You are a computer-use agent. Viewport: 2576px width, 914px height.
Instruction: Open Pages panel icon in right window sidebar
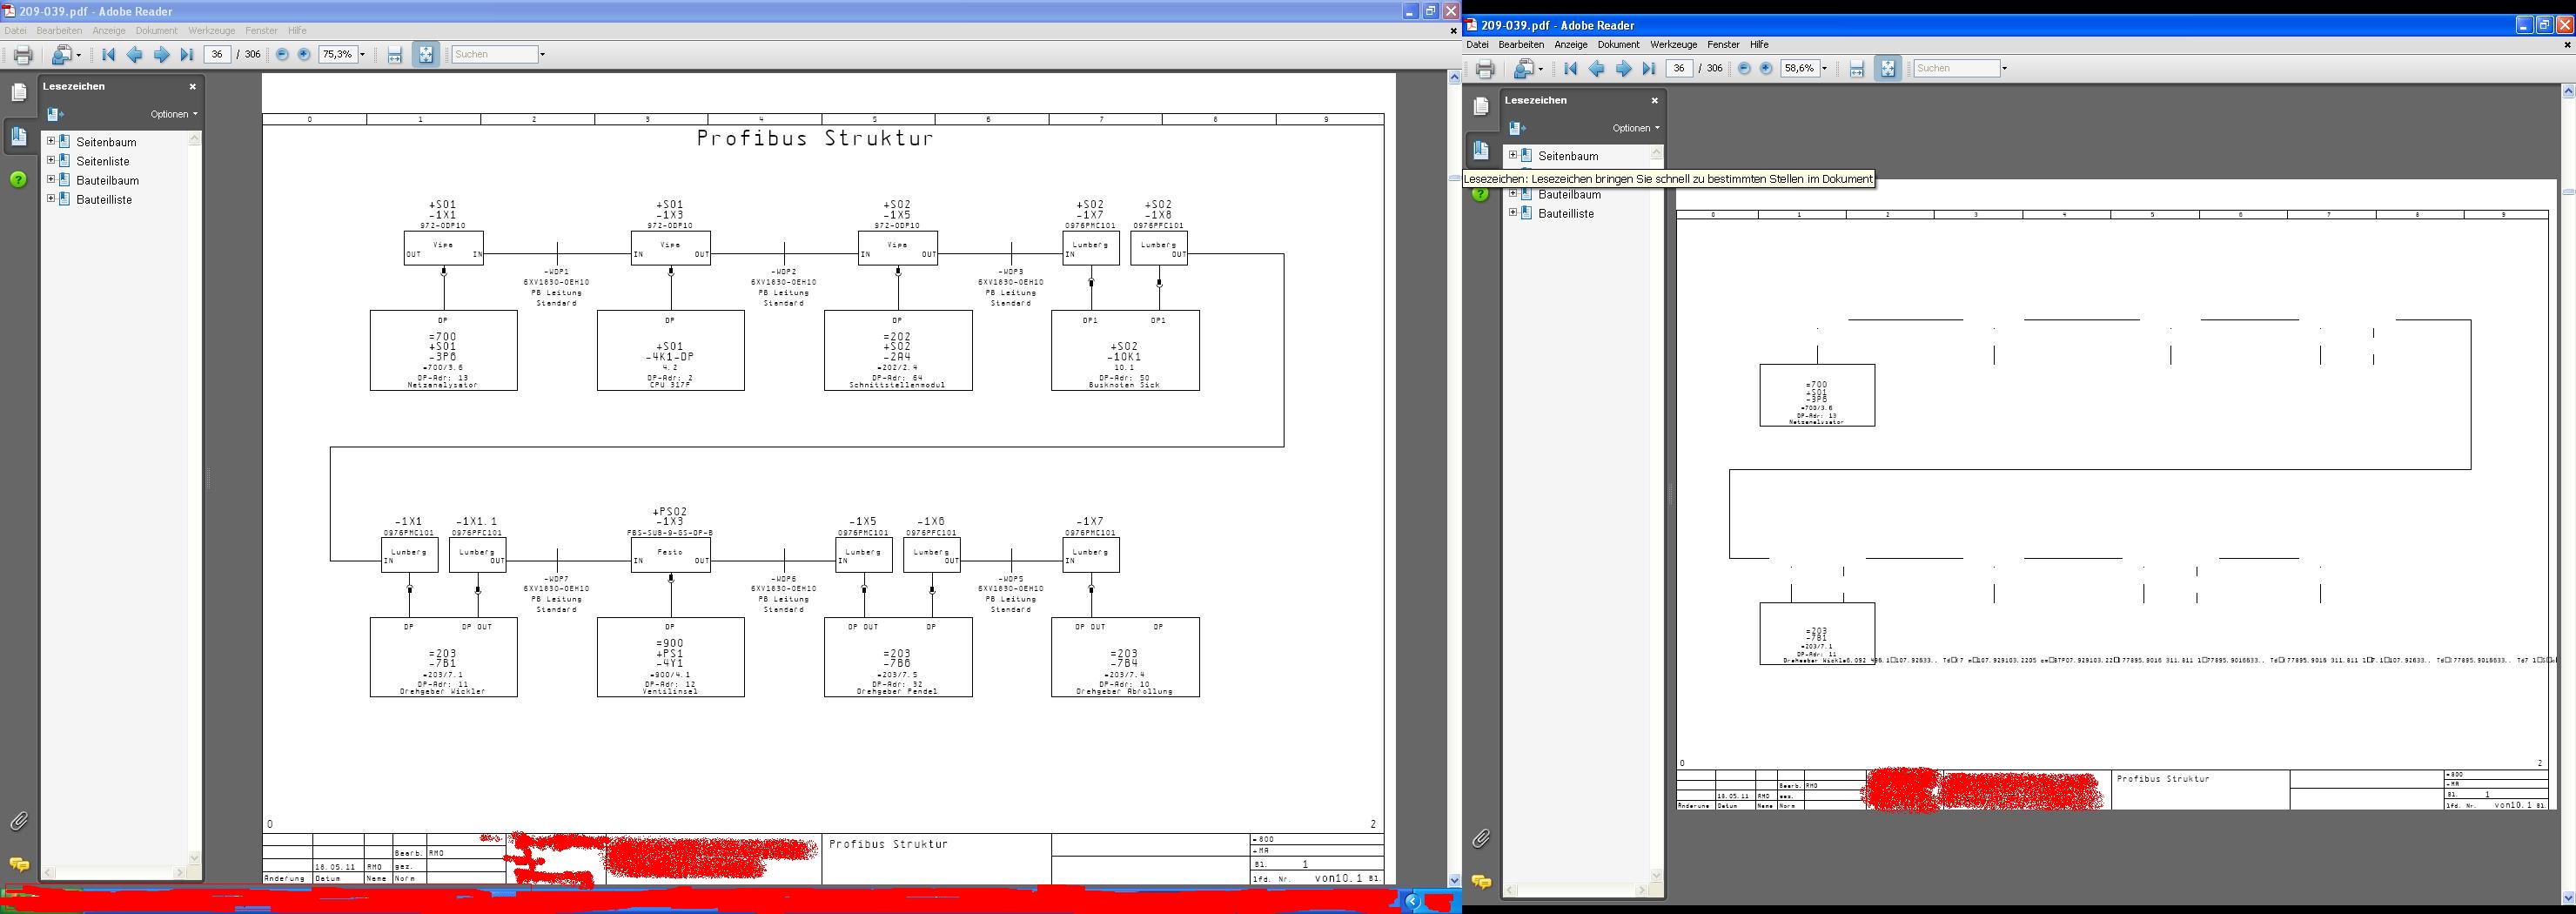click(x=1481, y=107)
